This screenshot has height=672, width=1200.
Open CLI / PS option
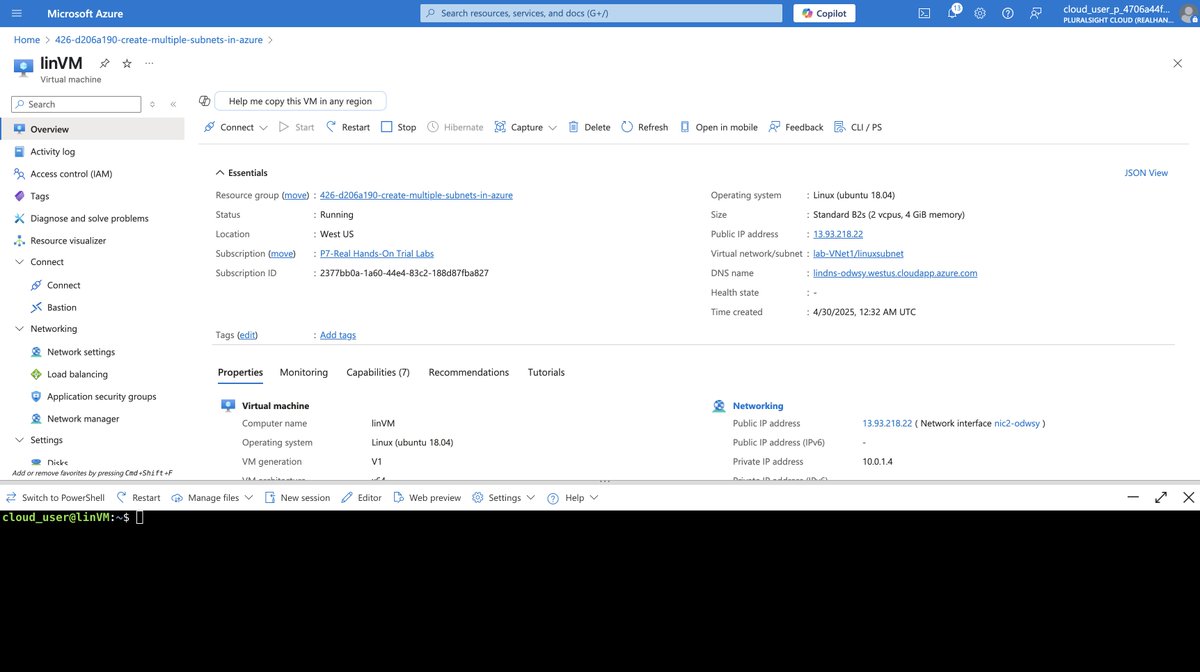point(858,127)
